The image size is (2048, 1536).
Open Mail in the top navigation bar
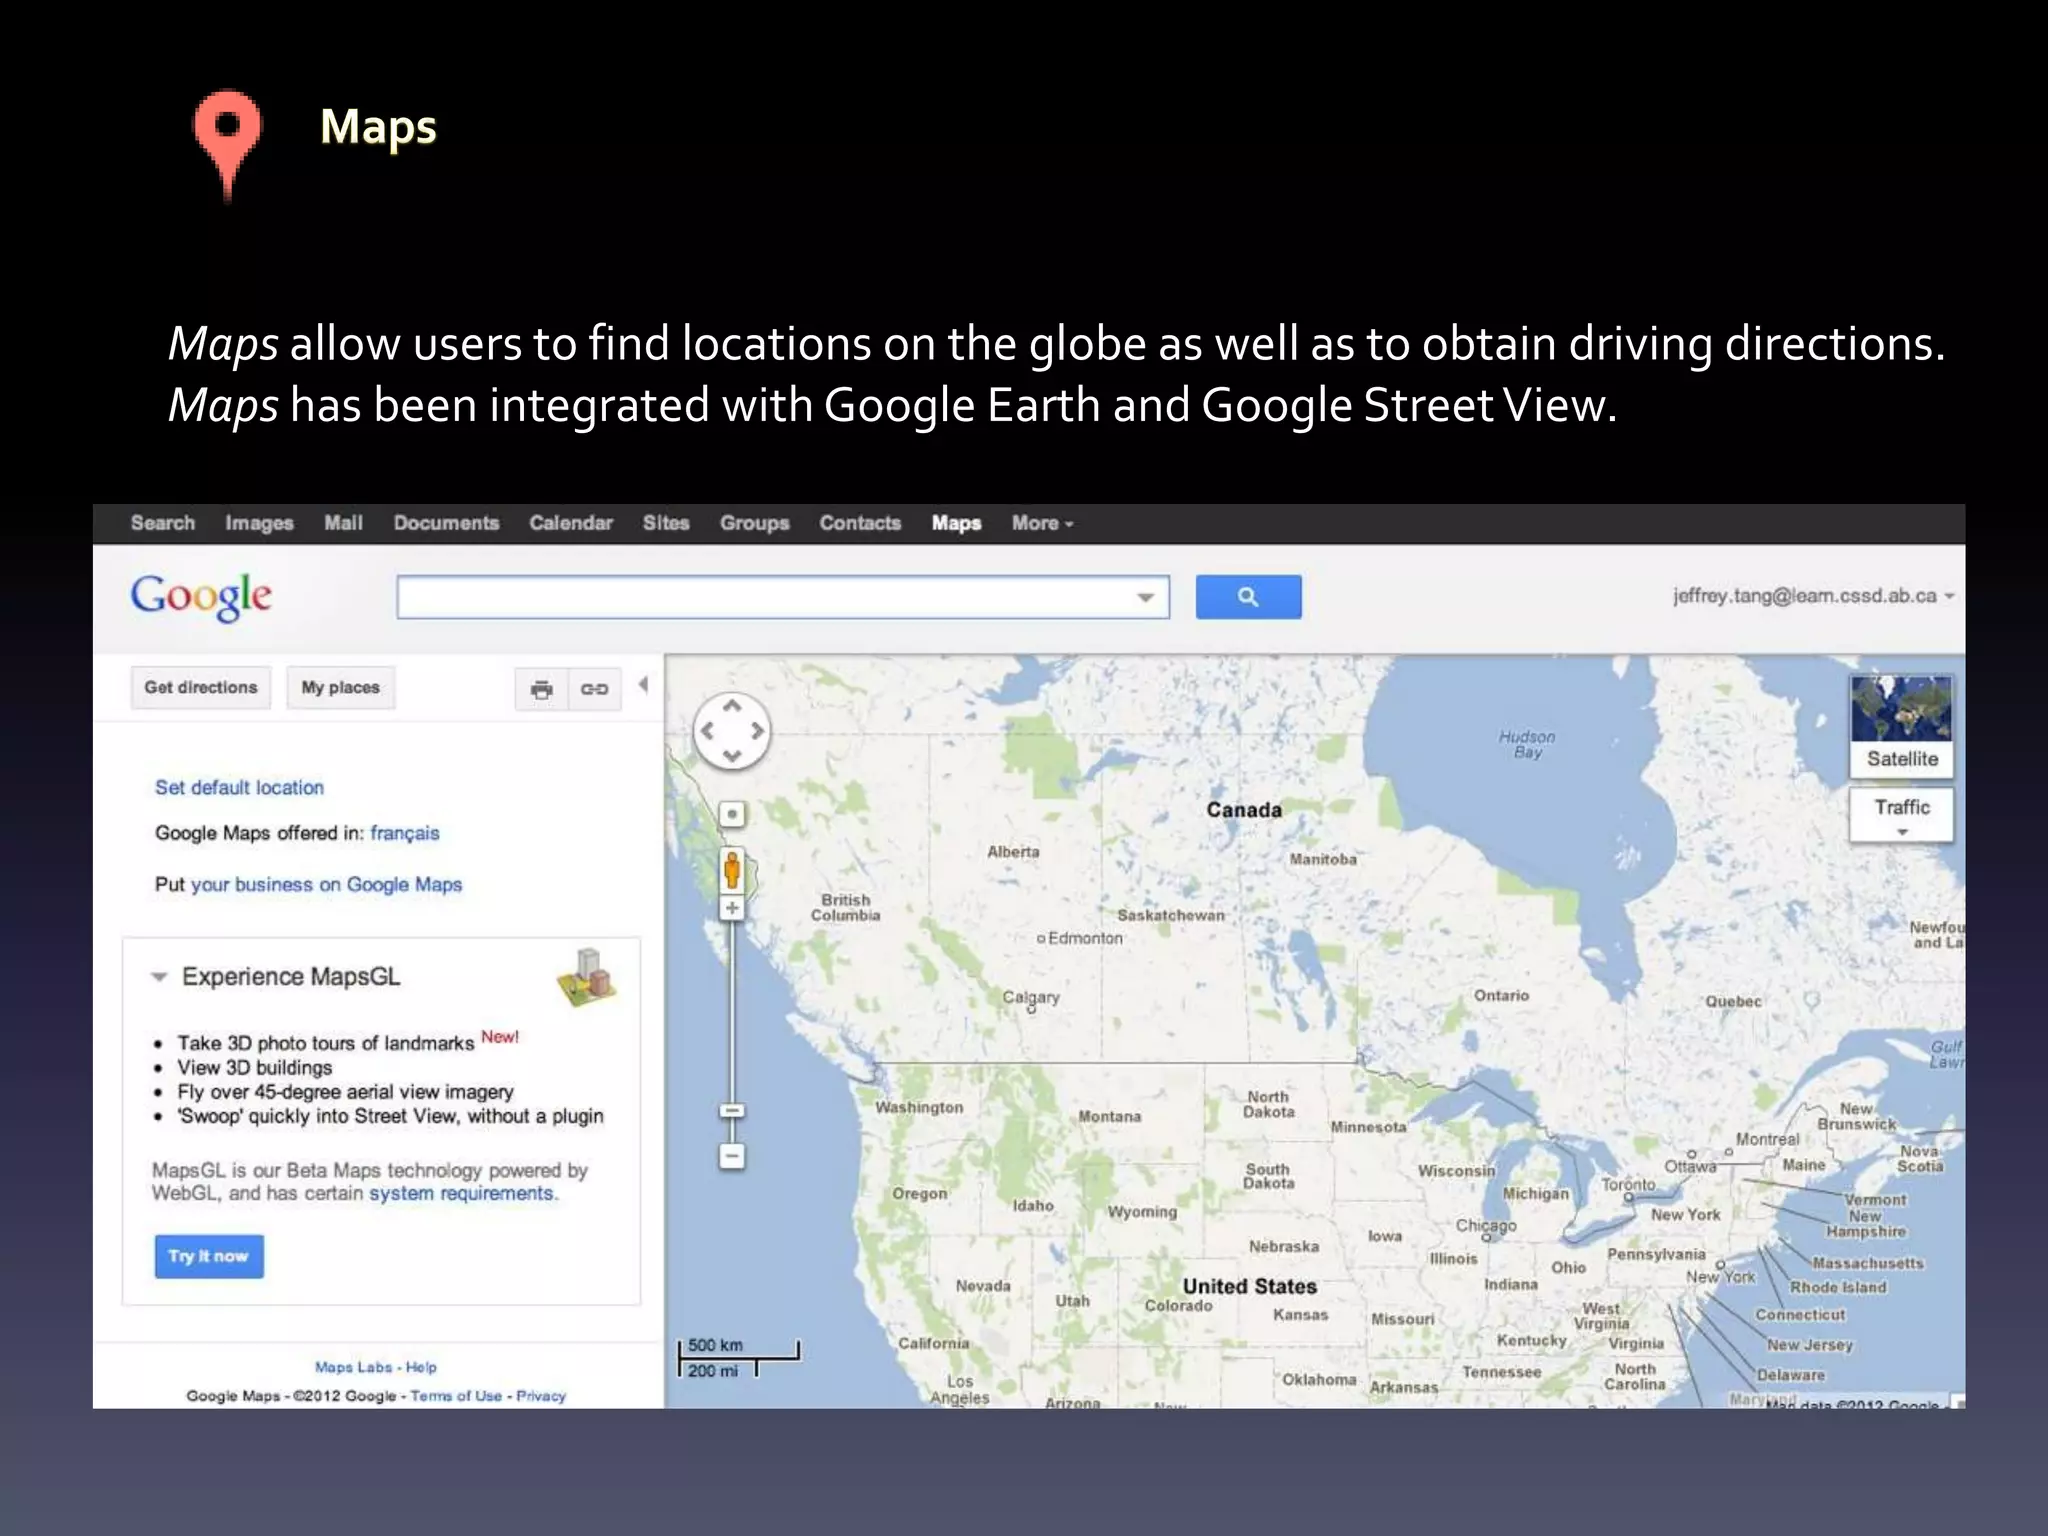343,523
